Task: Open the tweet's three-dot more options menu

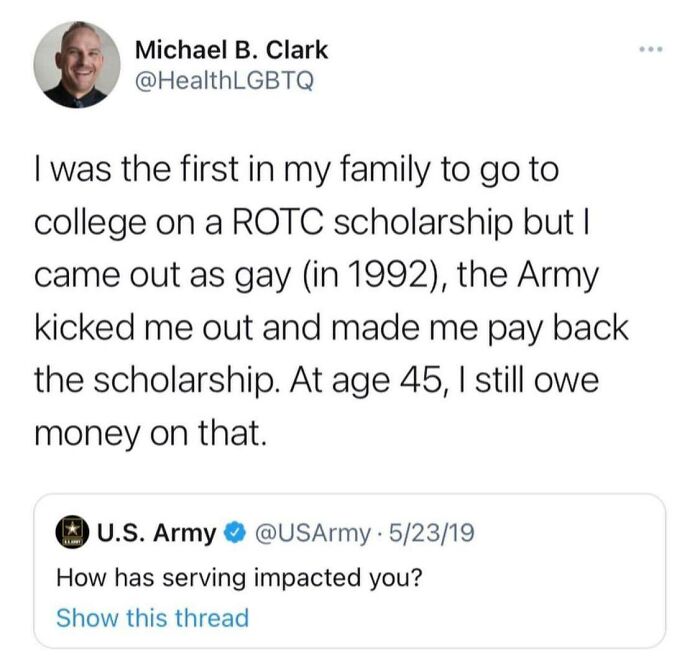Action: tap(651, 47)
